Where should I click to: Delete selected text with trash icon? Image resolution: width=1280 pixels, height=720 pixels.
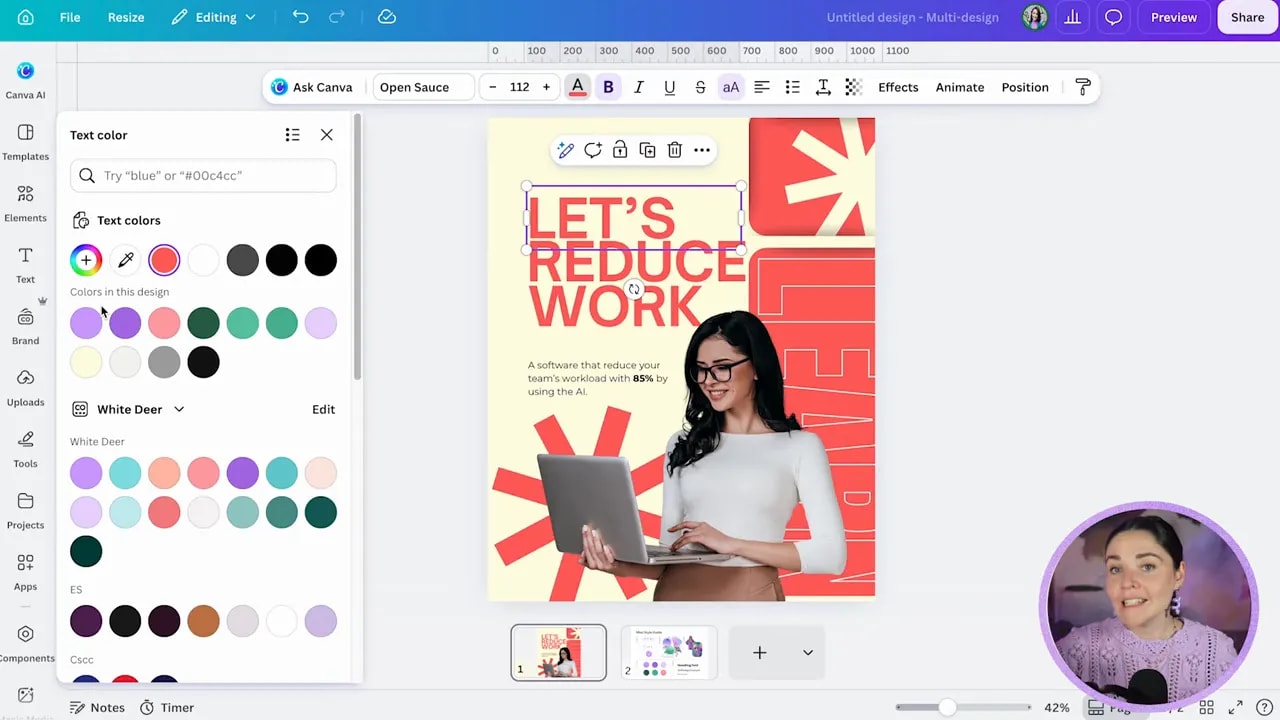tap(675, 150)
